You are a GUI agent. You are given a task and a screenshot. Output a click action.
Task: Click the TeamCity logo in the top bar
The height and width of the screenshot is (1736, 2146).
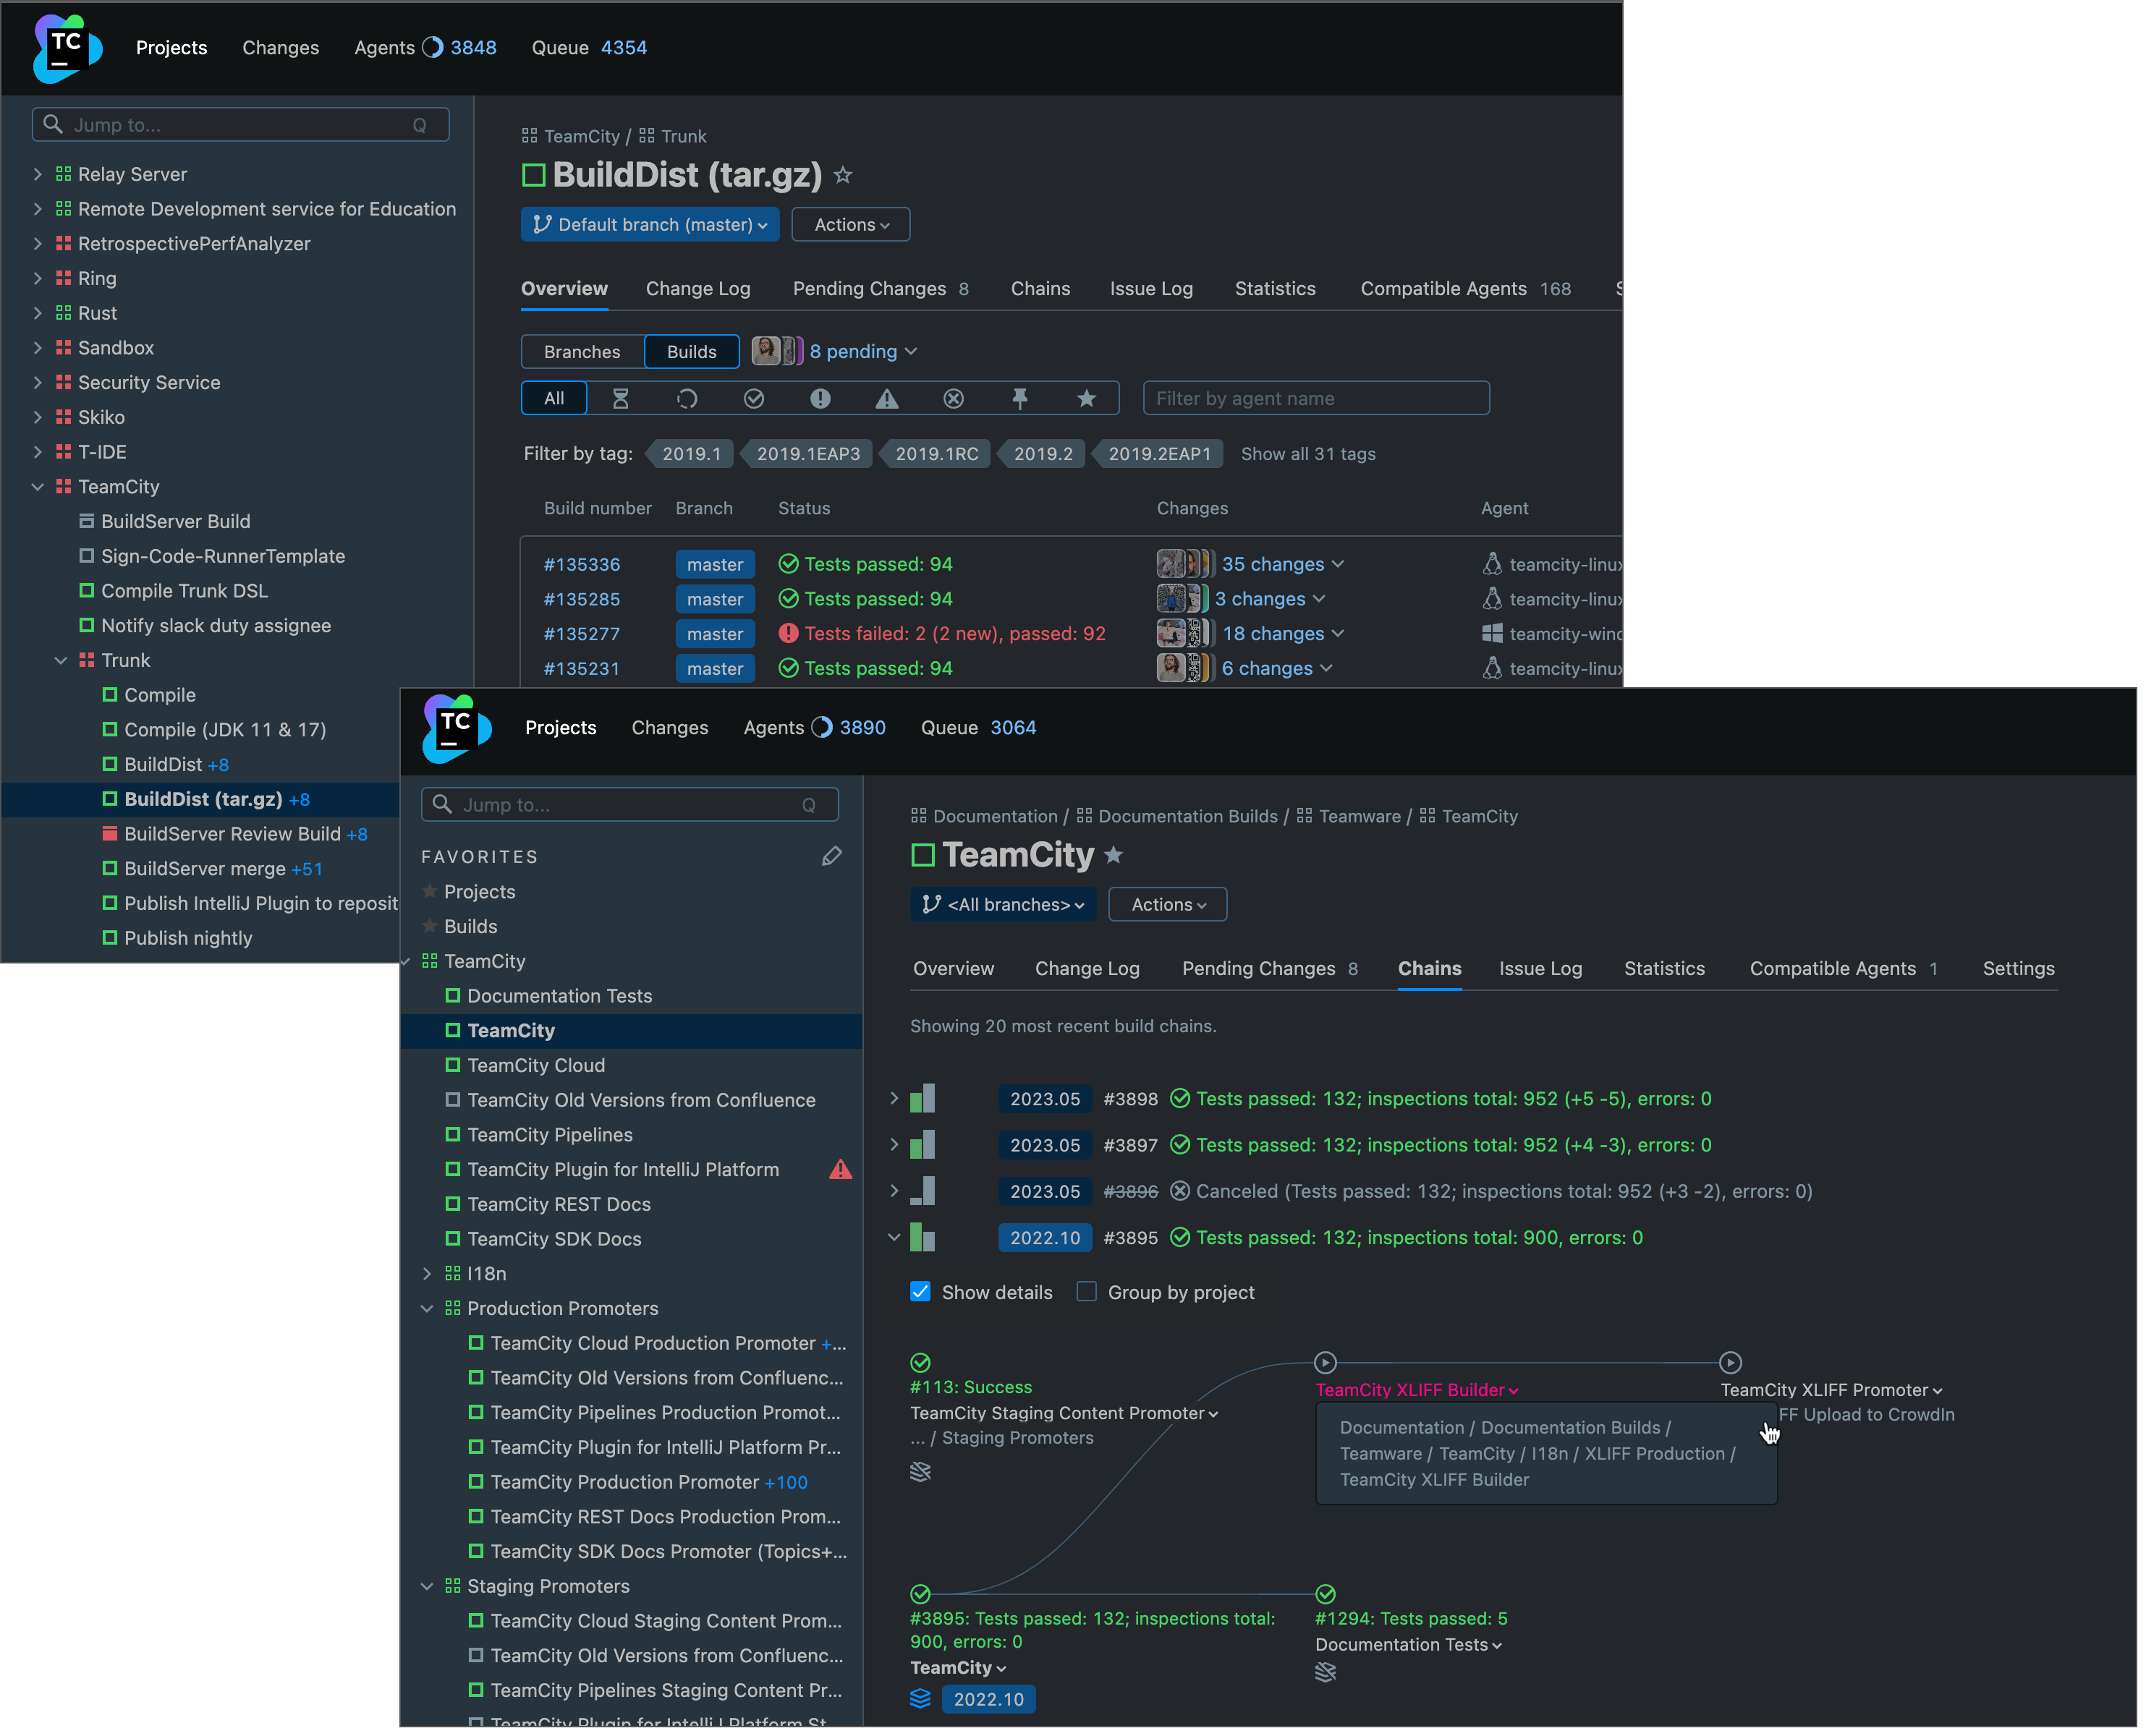coord(66,48)
